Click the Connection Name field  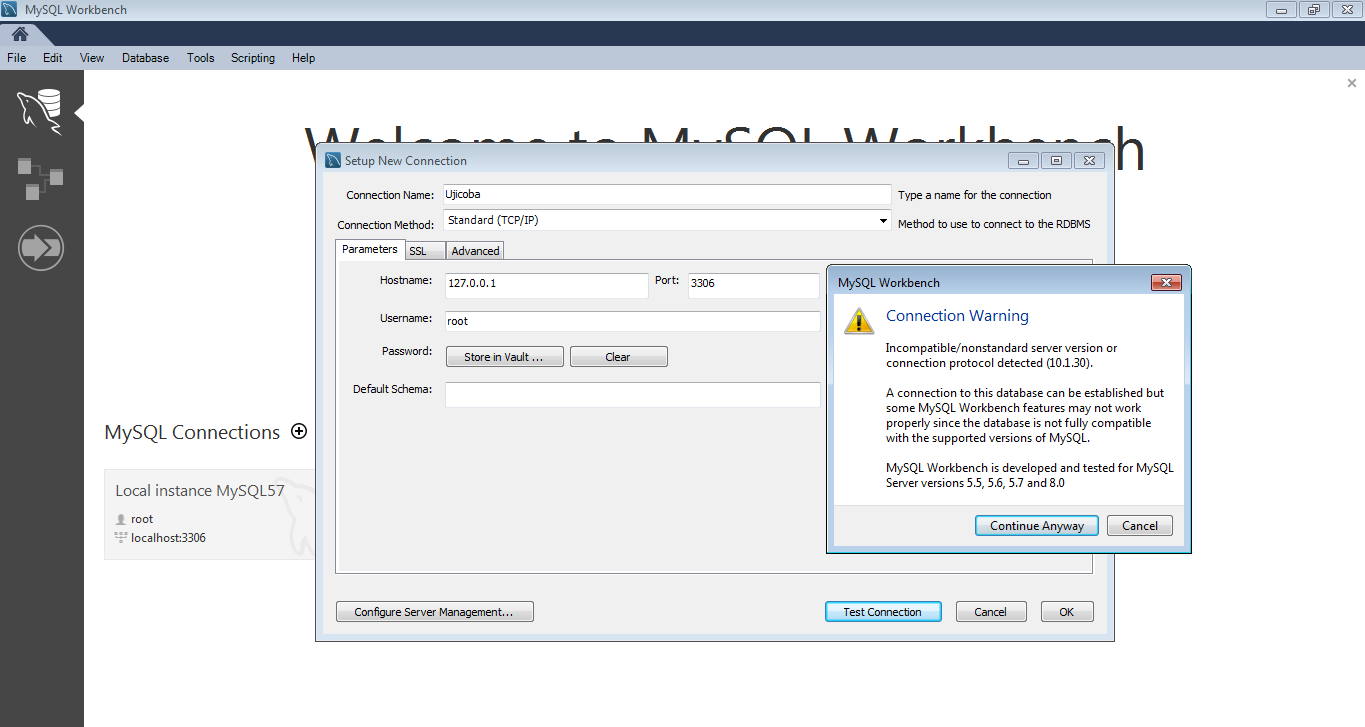click(667, 195)
